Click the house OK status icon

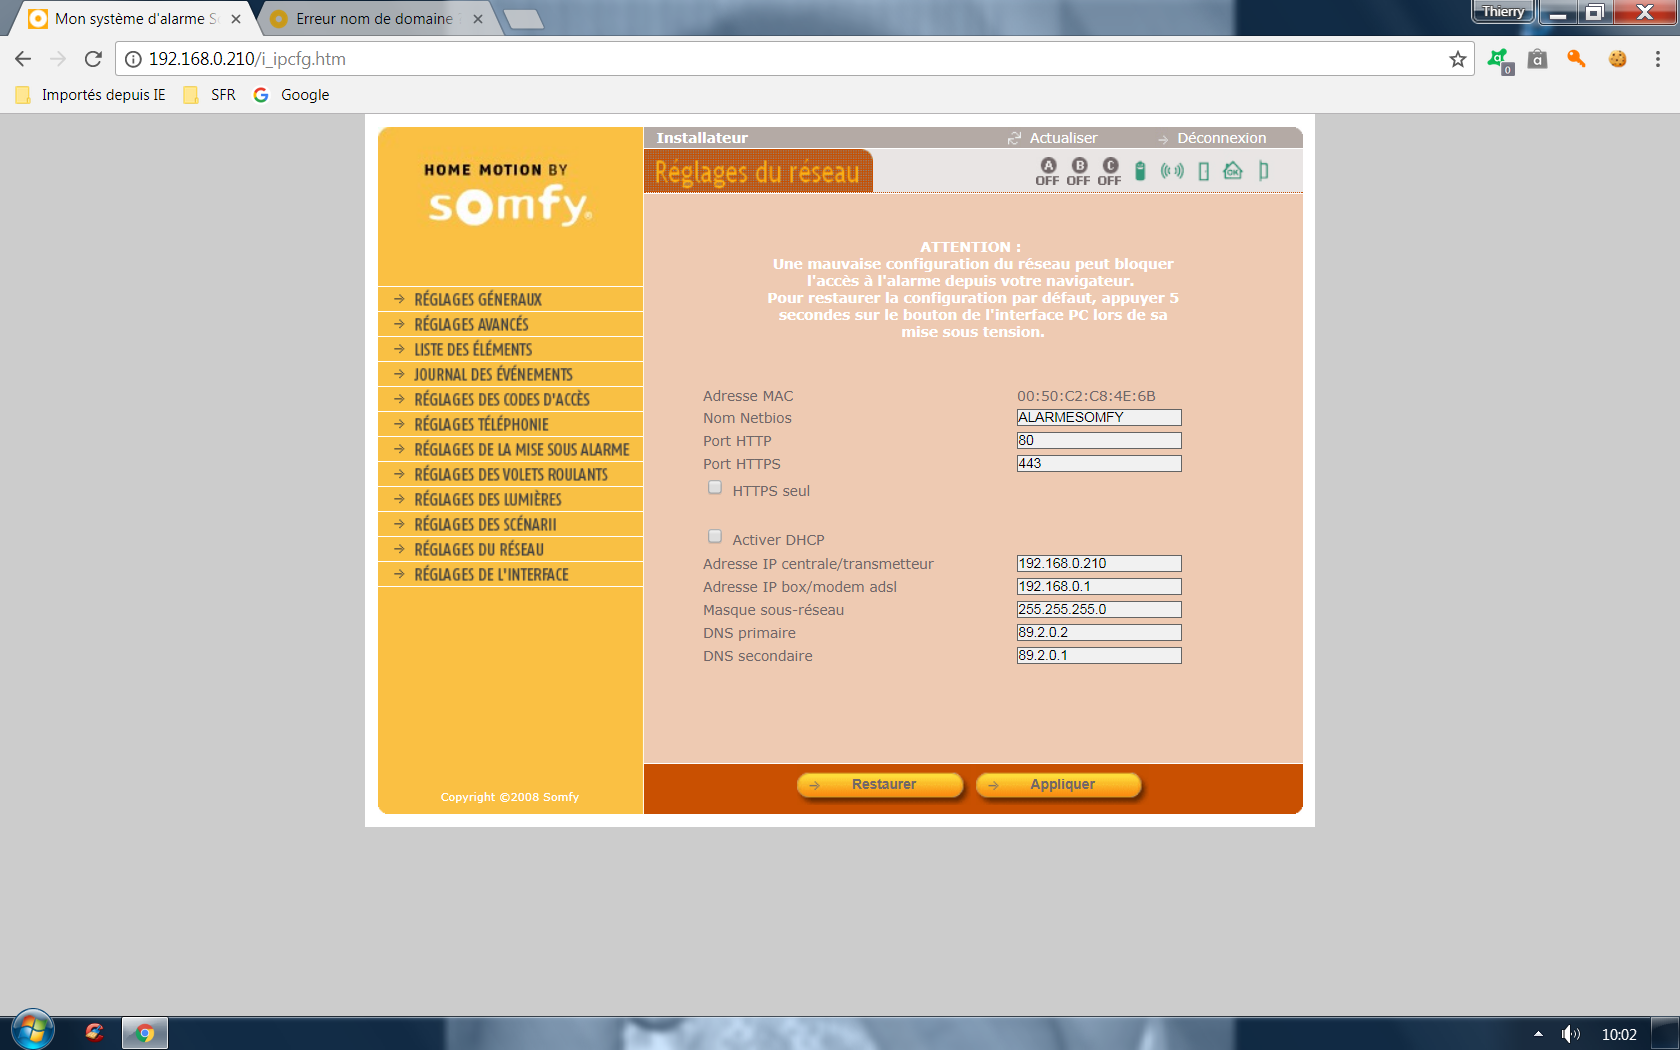tap(1233, 171)
